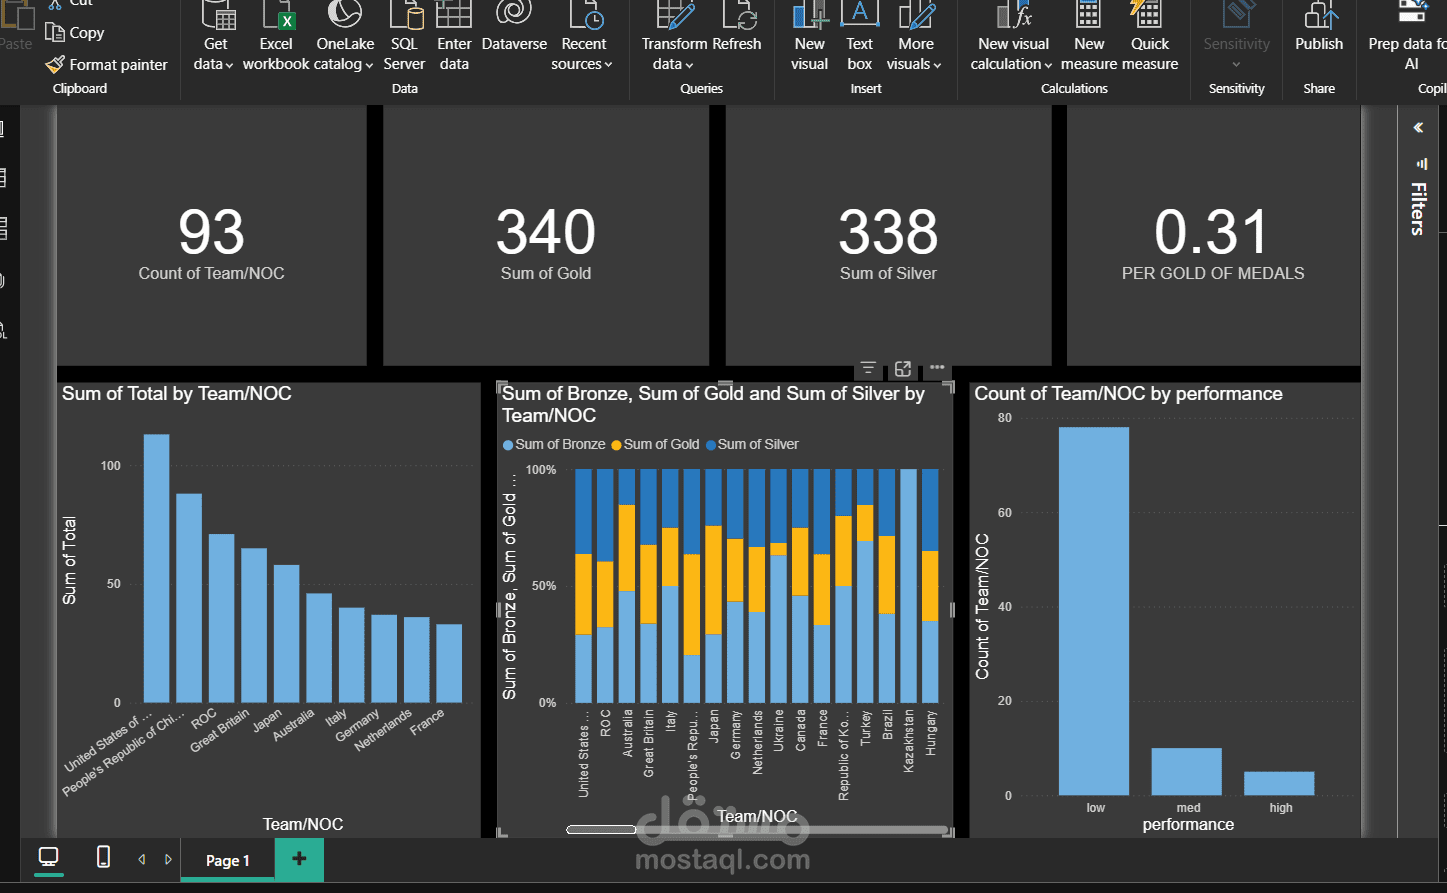The width and height of the screenshot is (1447, 893).
Task: Expand the collapsed Filters pane chevron
Action: point(1418,127)
